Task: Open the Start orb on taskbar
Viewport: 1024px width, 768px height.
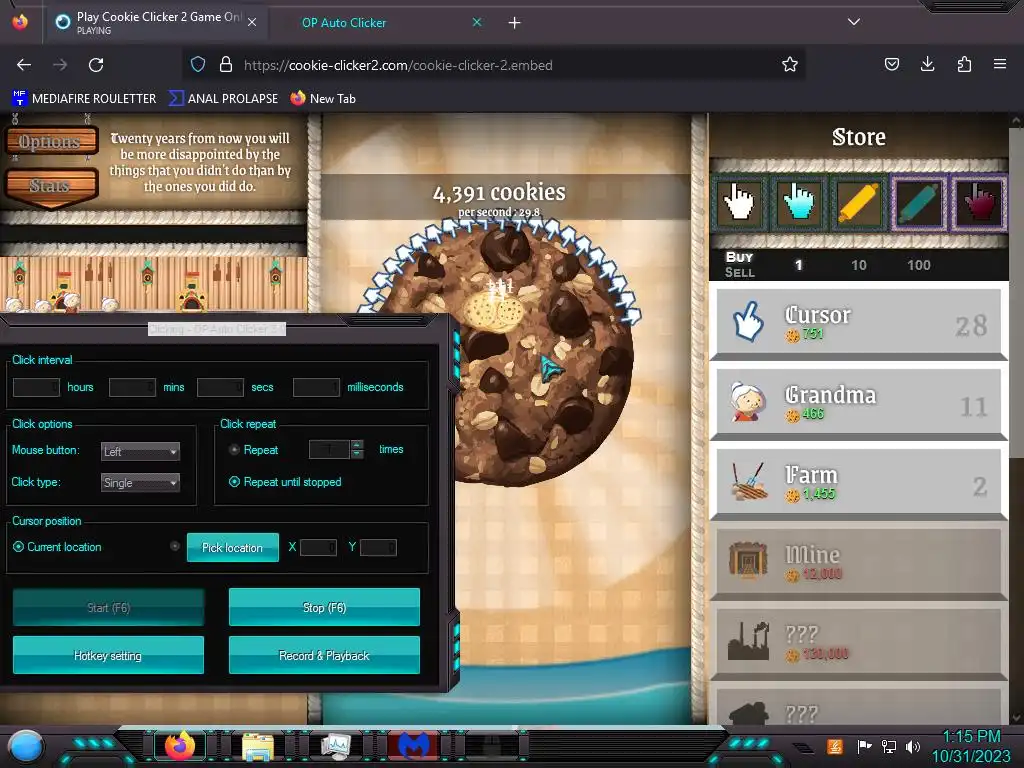Action: pos(26,746)
